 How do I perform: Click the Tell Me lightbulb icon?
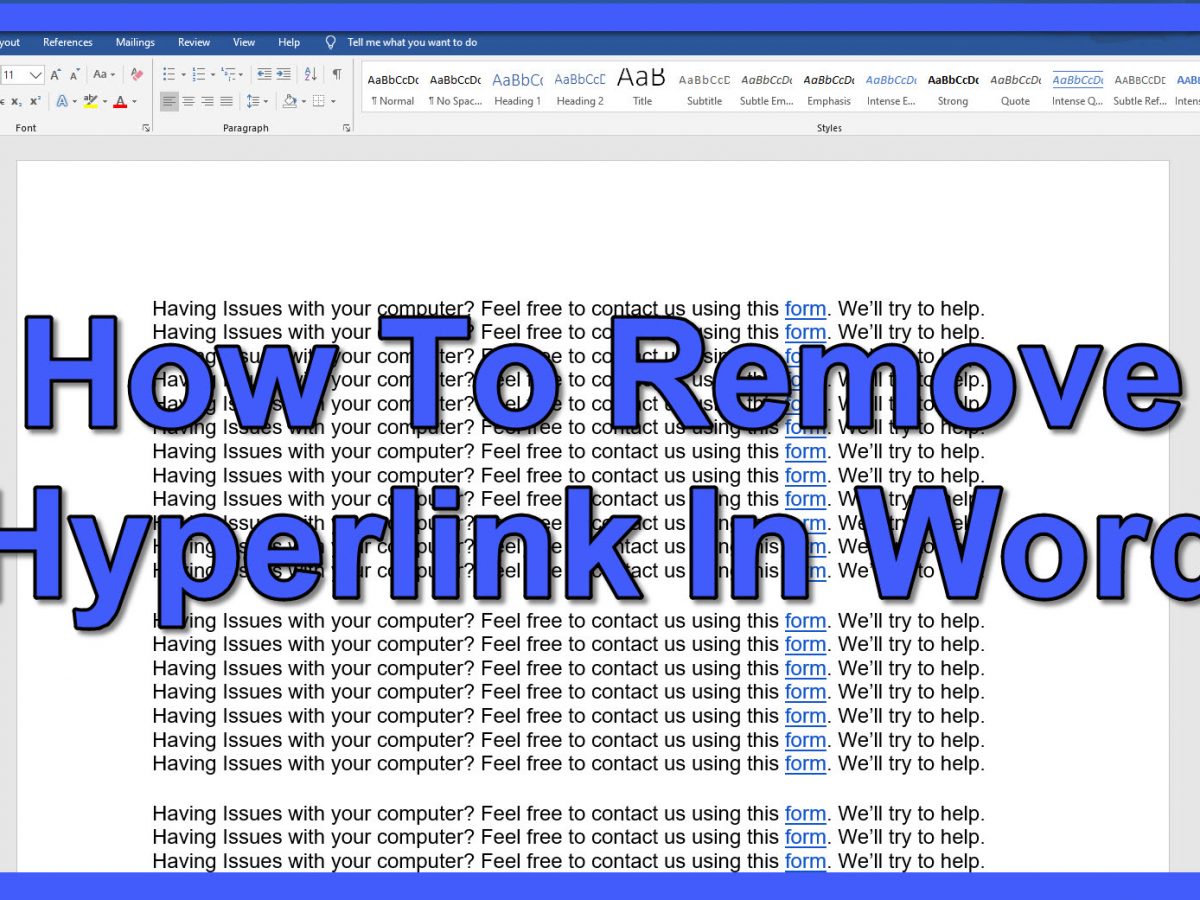tap(331, 43)
